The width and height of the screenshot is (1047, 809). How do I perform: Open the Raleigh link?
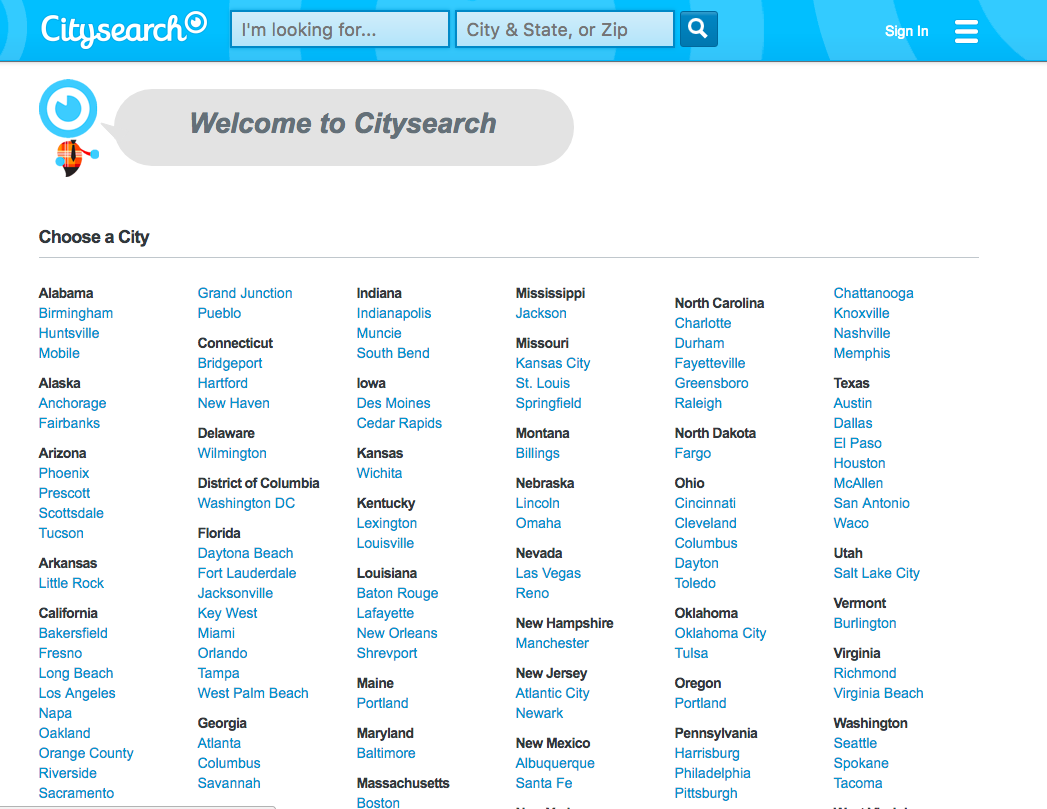point(698,403)
